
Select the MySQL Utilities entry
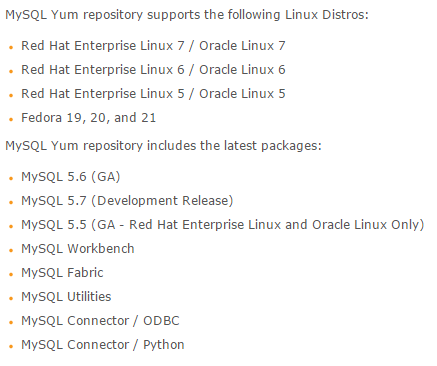tap(66, 297)
